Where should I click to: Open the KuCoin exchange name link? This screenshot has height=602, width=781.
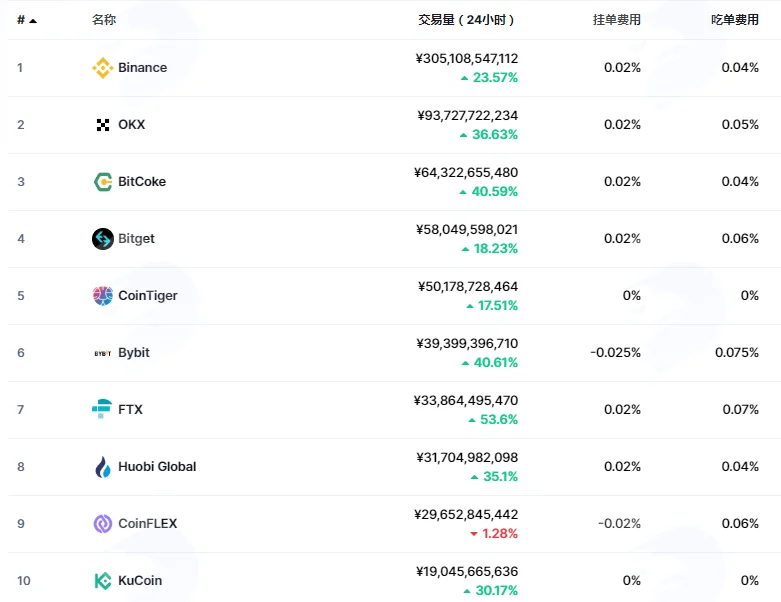(x=140, y=581)
